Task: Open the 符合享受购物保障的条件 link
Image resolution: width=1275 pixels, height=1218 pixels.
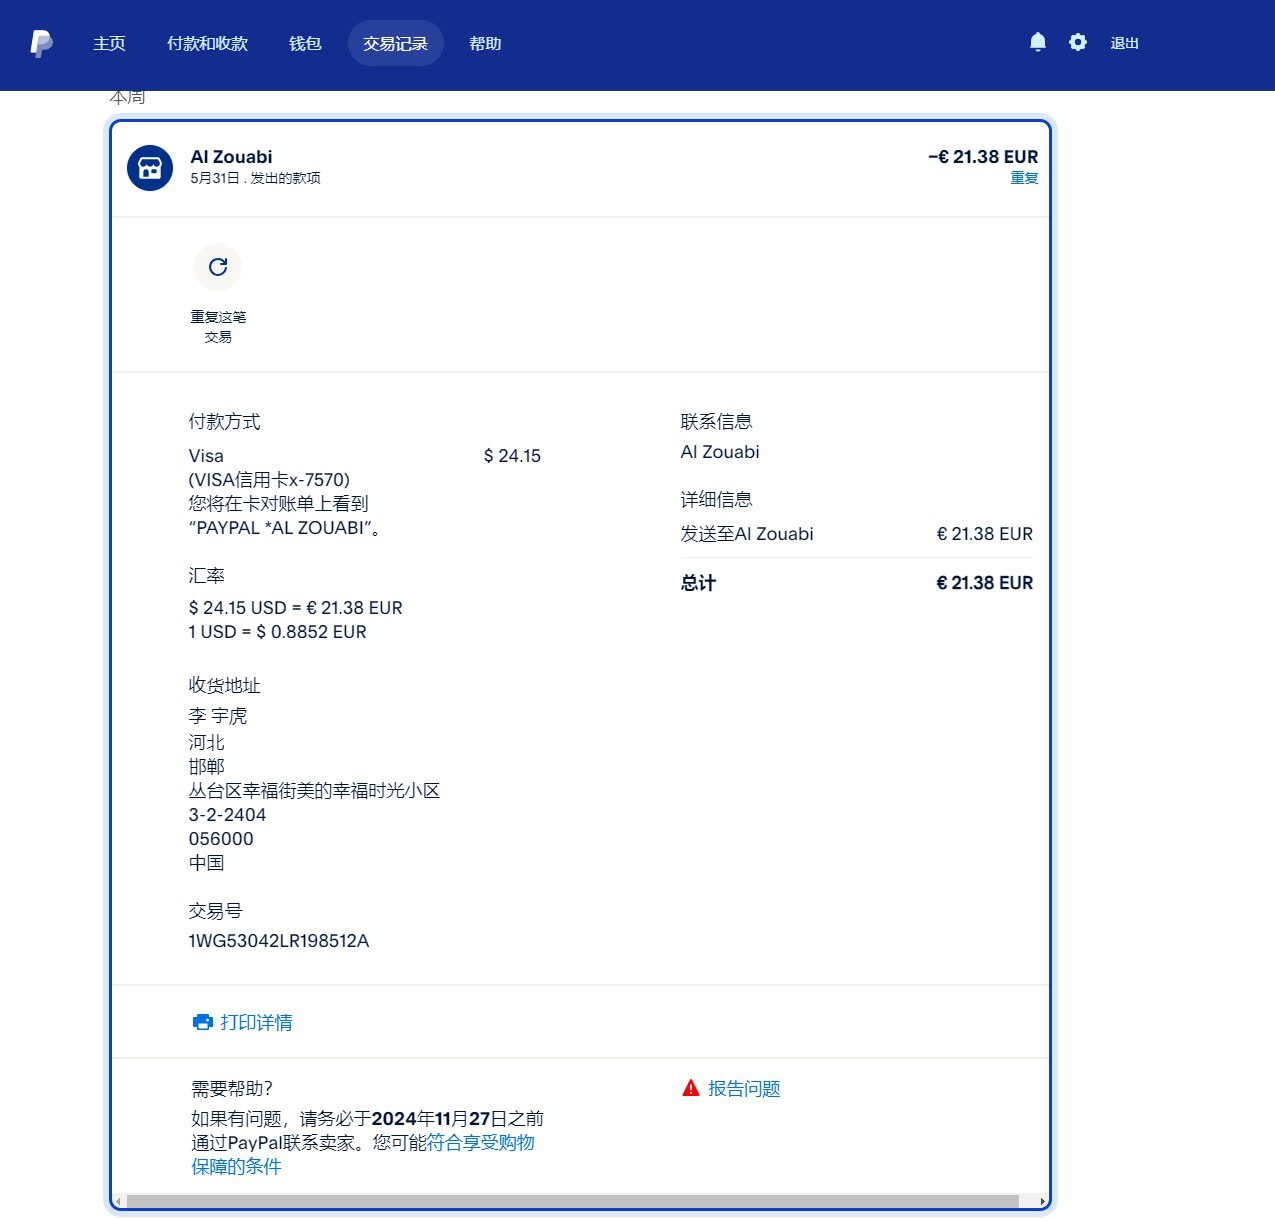Action: (x=480, y=1142)
